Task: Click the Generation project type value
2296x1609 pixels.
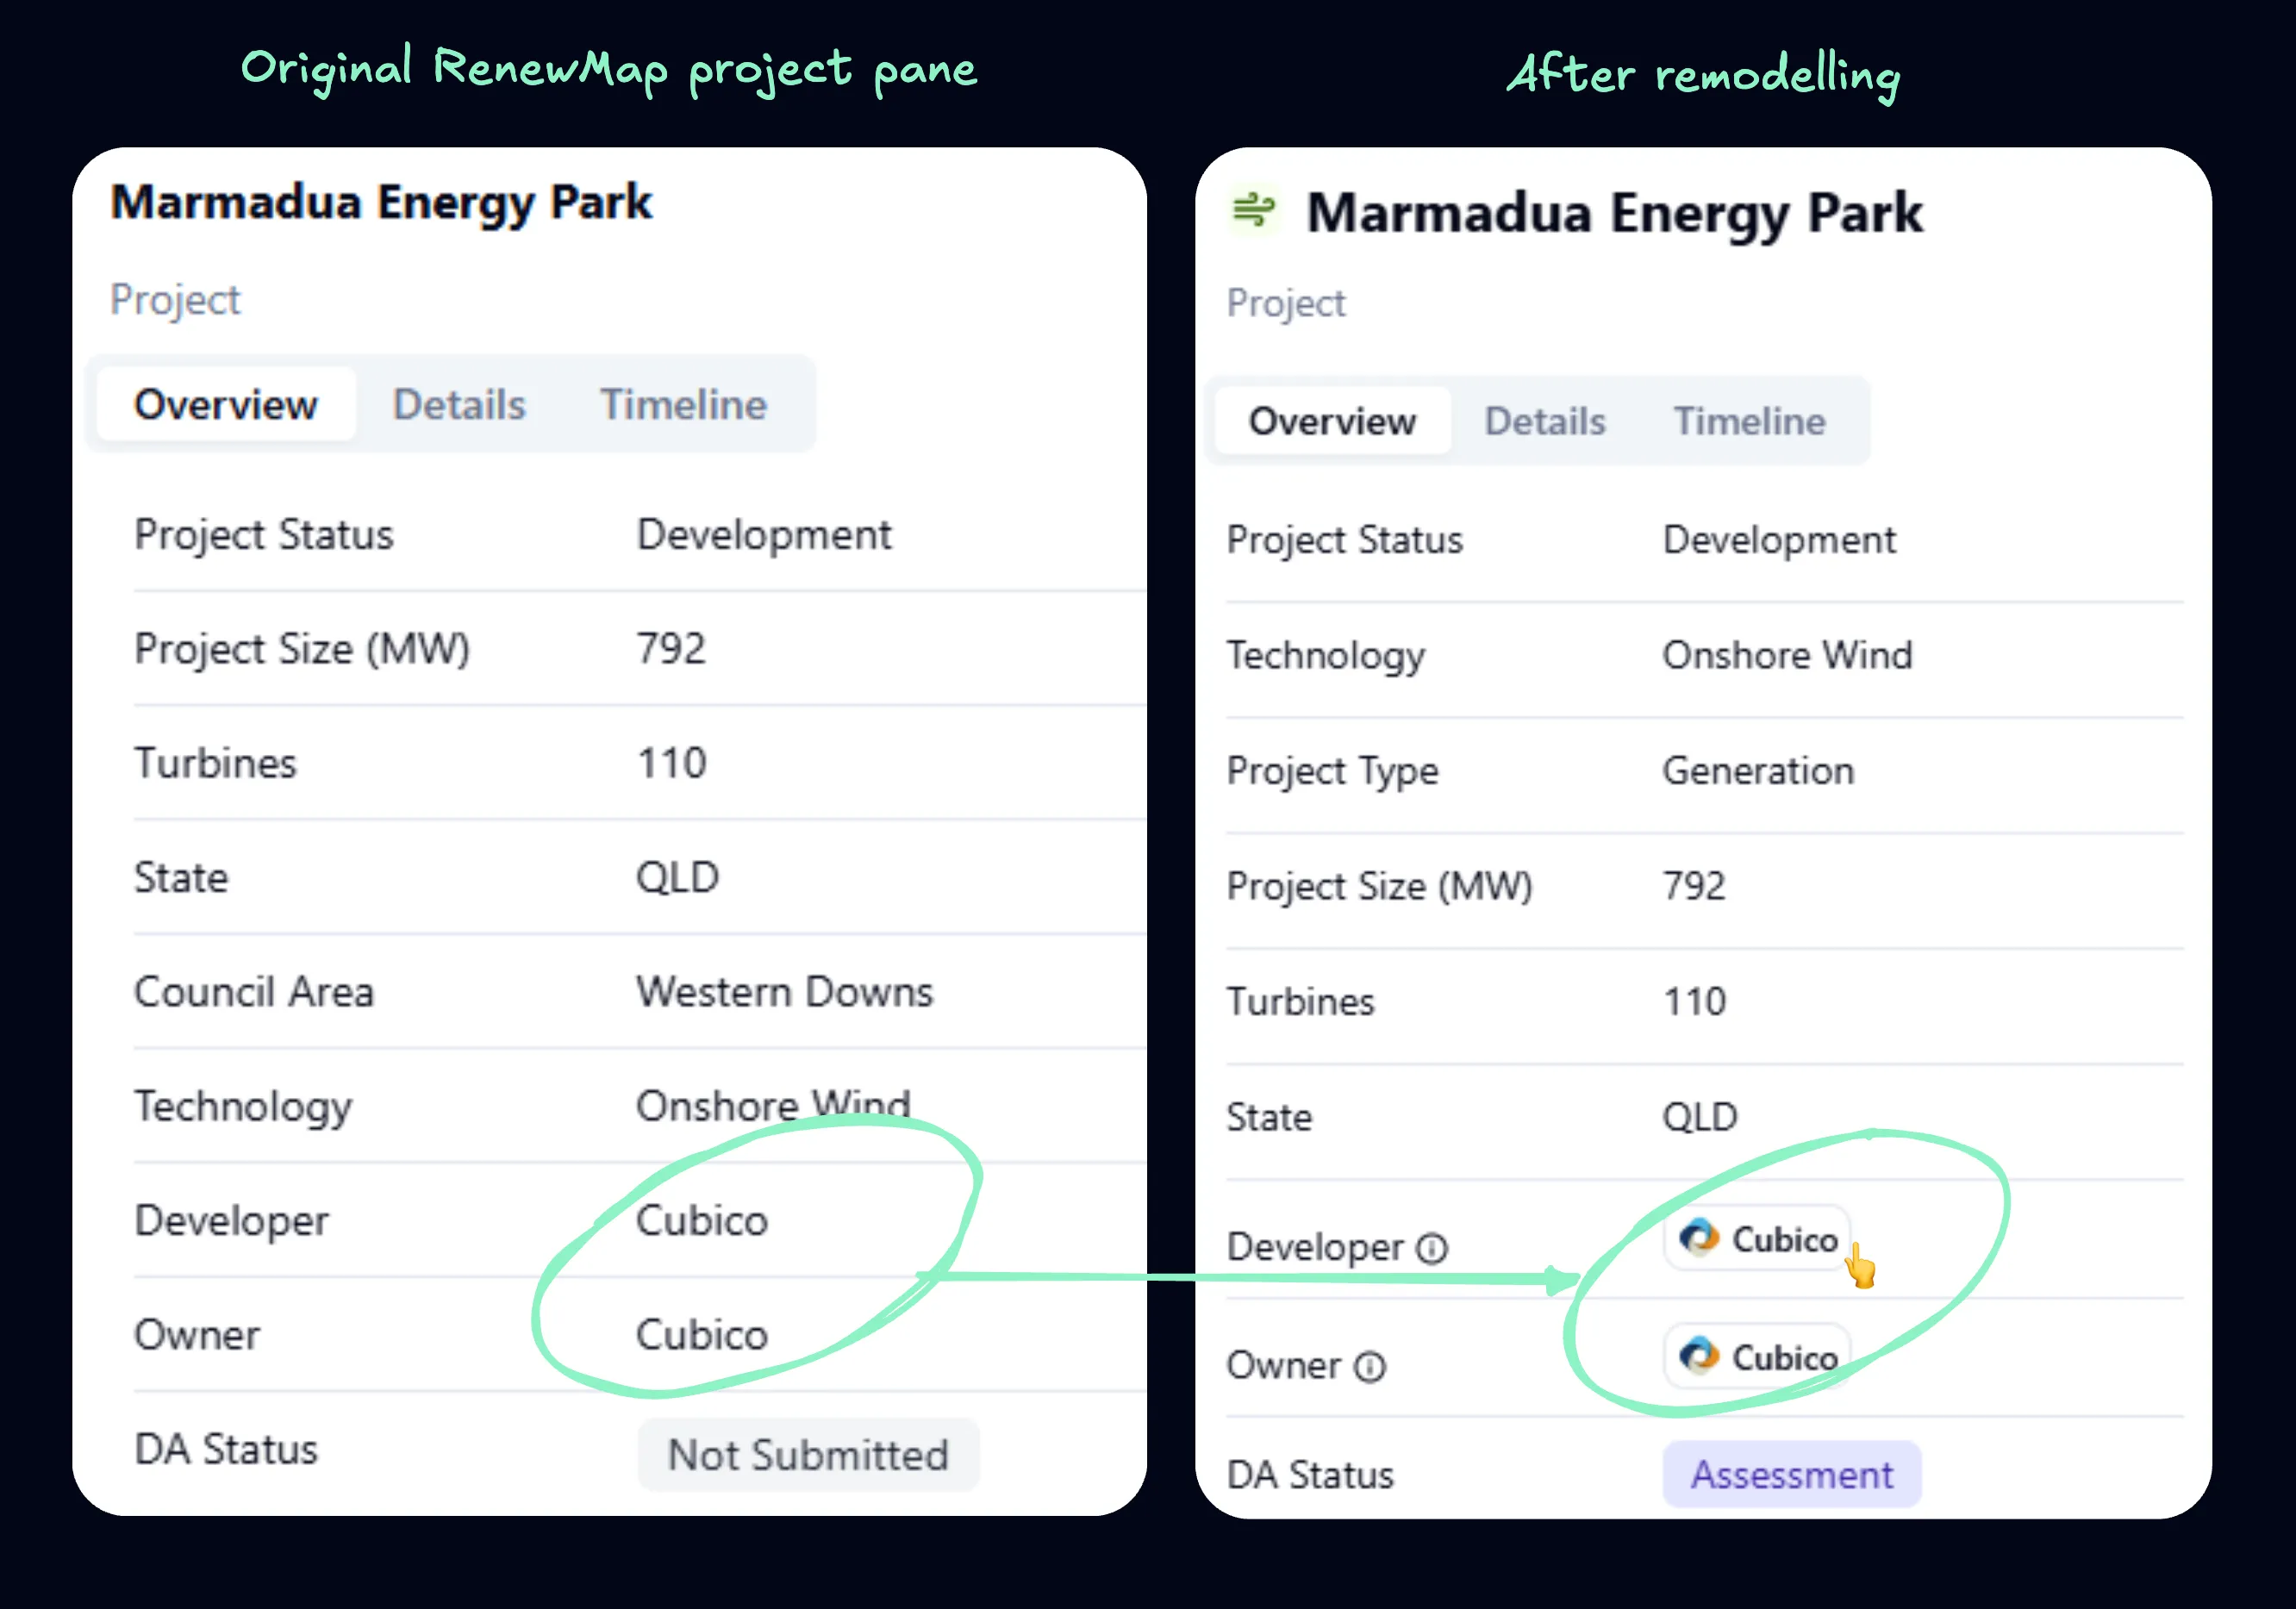Action: [x=1757, y=771]
